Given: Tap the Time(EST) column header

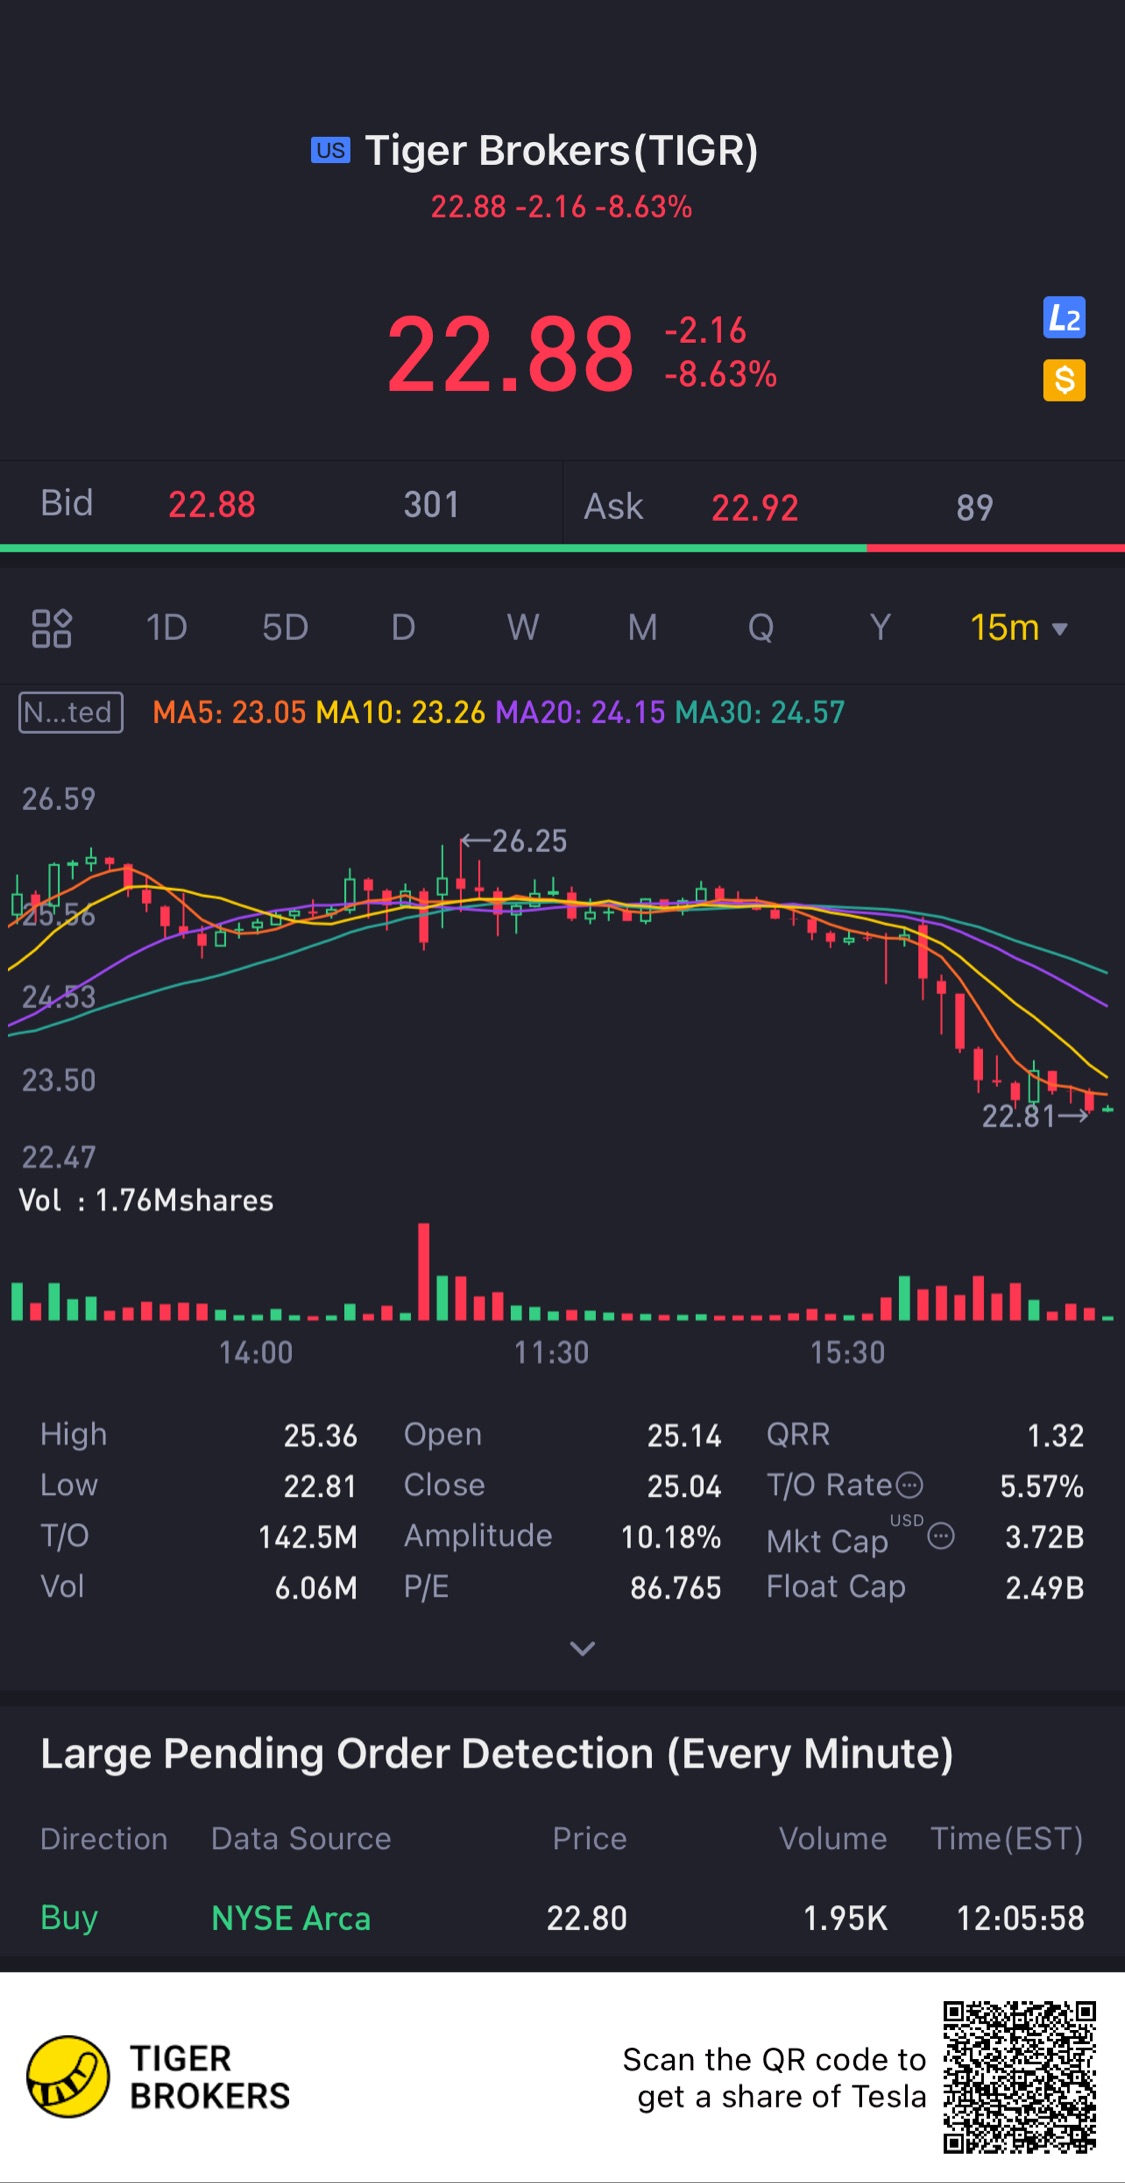Looking at the screenshot, I should pos(1007,1839).
